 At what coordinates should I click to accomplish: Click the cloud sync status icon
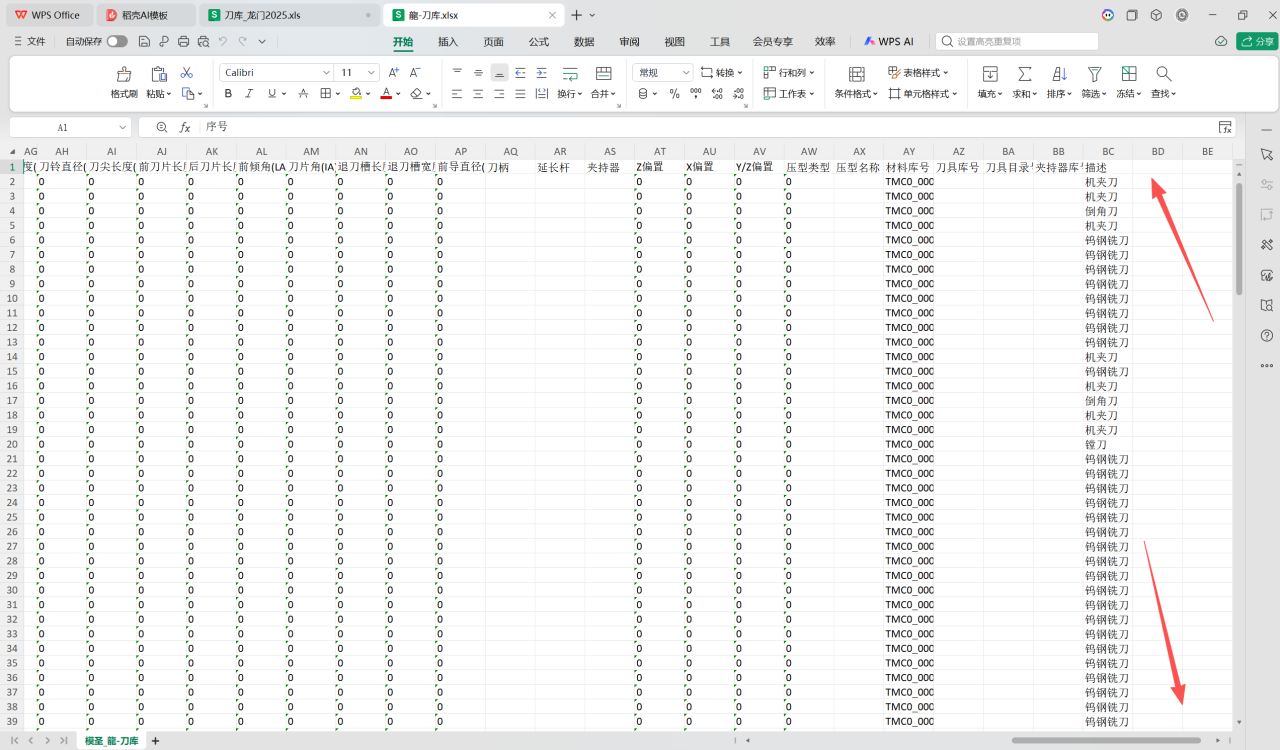1221,42
